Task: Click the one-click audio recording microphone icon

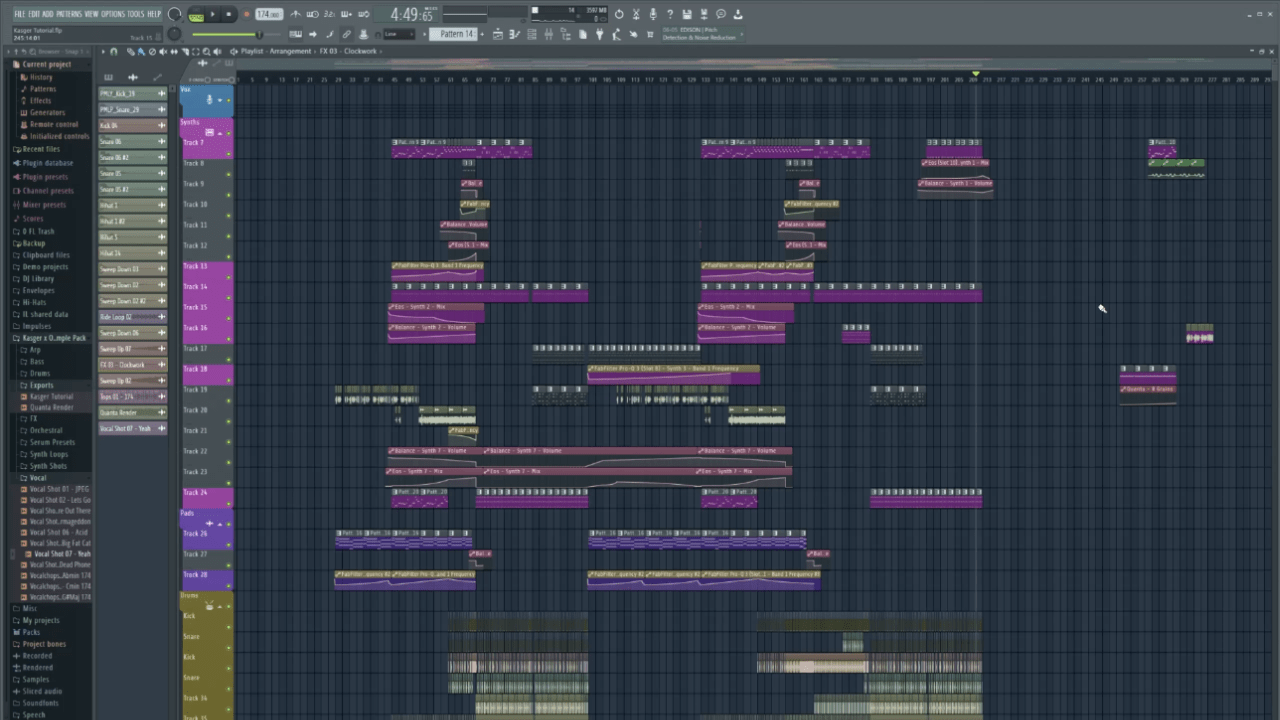Action: click(653, 14)
